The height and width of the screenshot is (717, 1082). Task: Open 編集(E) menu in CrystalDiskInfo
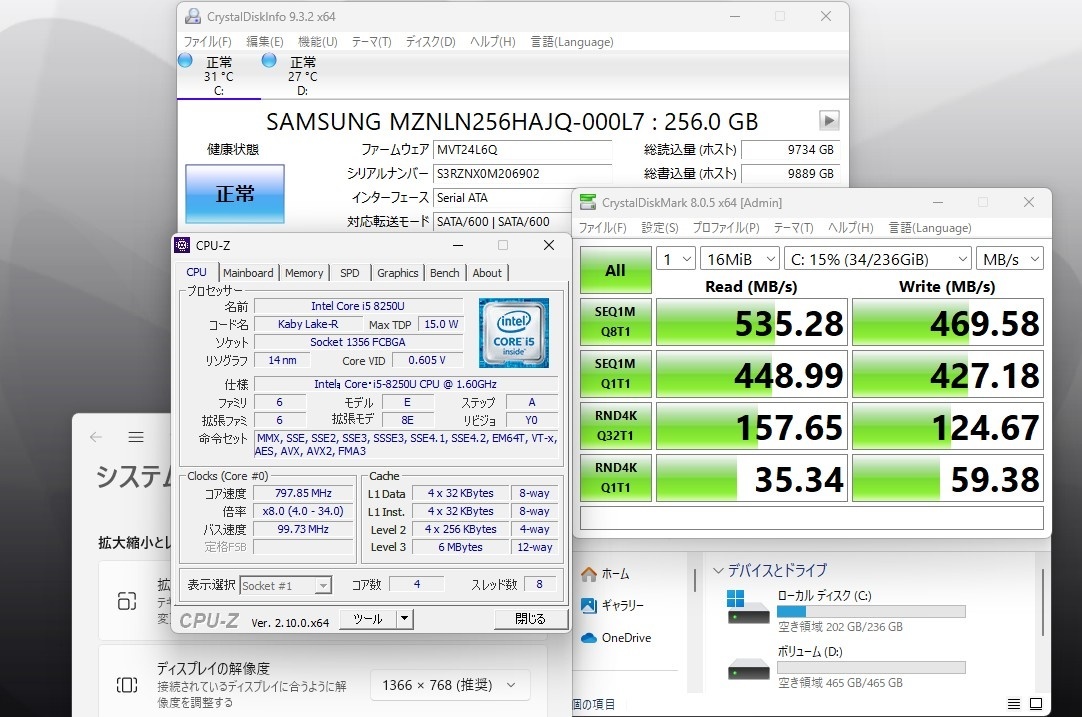click(264, 41)
